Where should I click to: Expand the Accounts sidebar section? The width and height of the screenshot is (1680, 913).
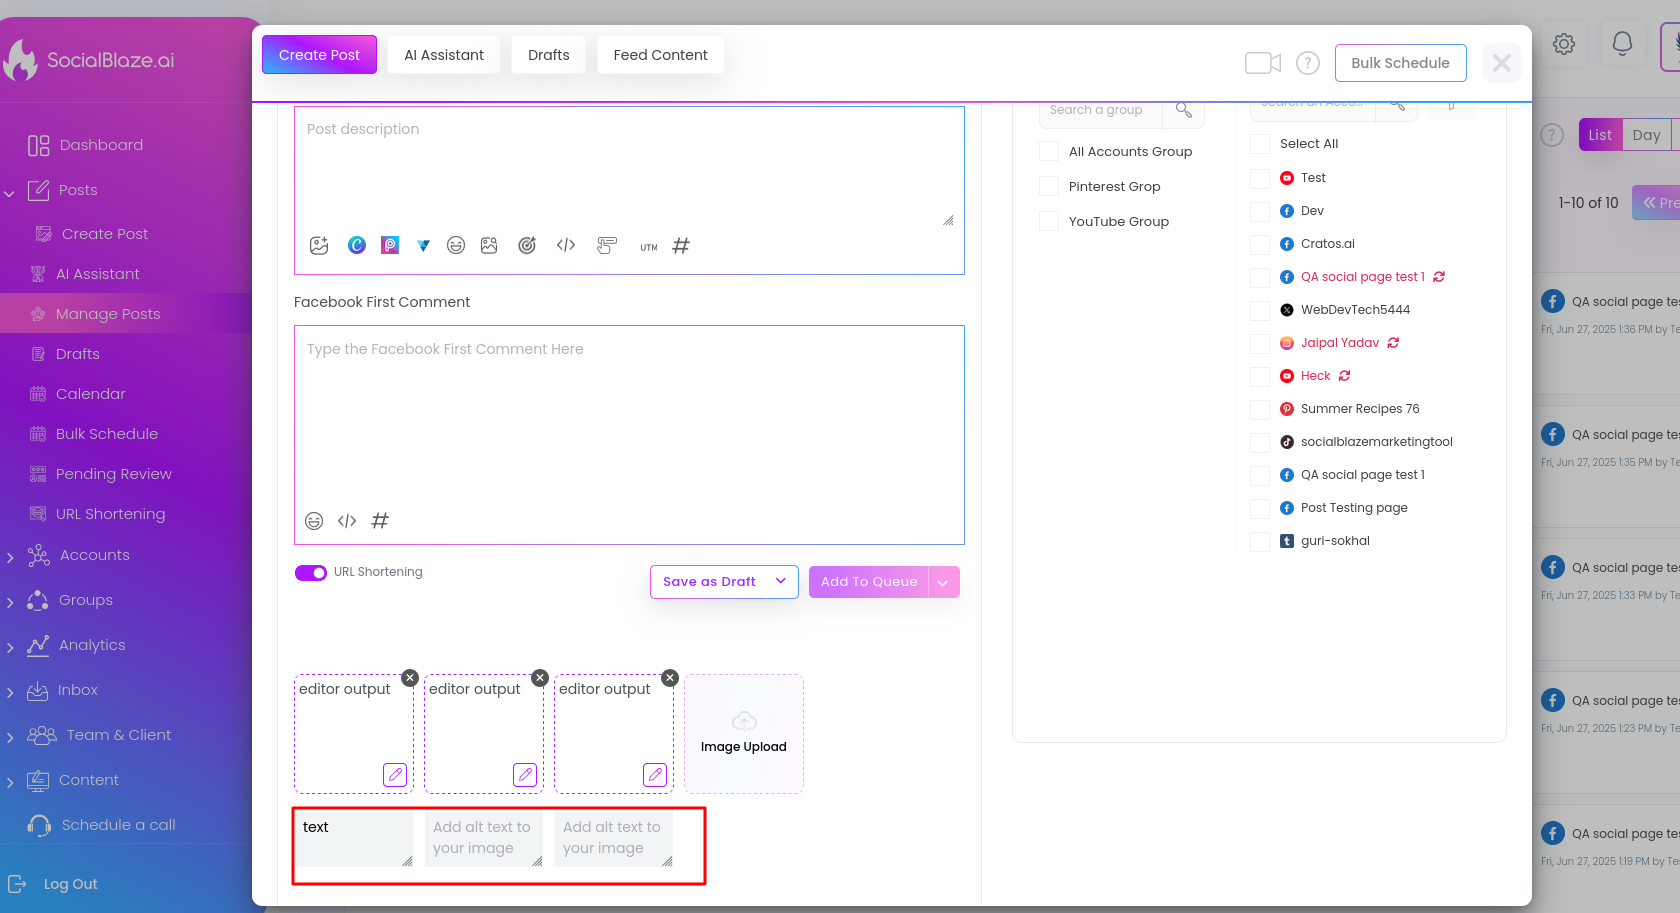pos(10,557)
